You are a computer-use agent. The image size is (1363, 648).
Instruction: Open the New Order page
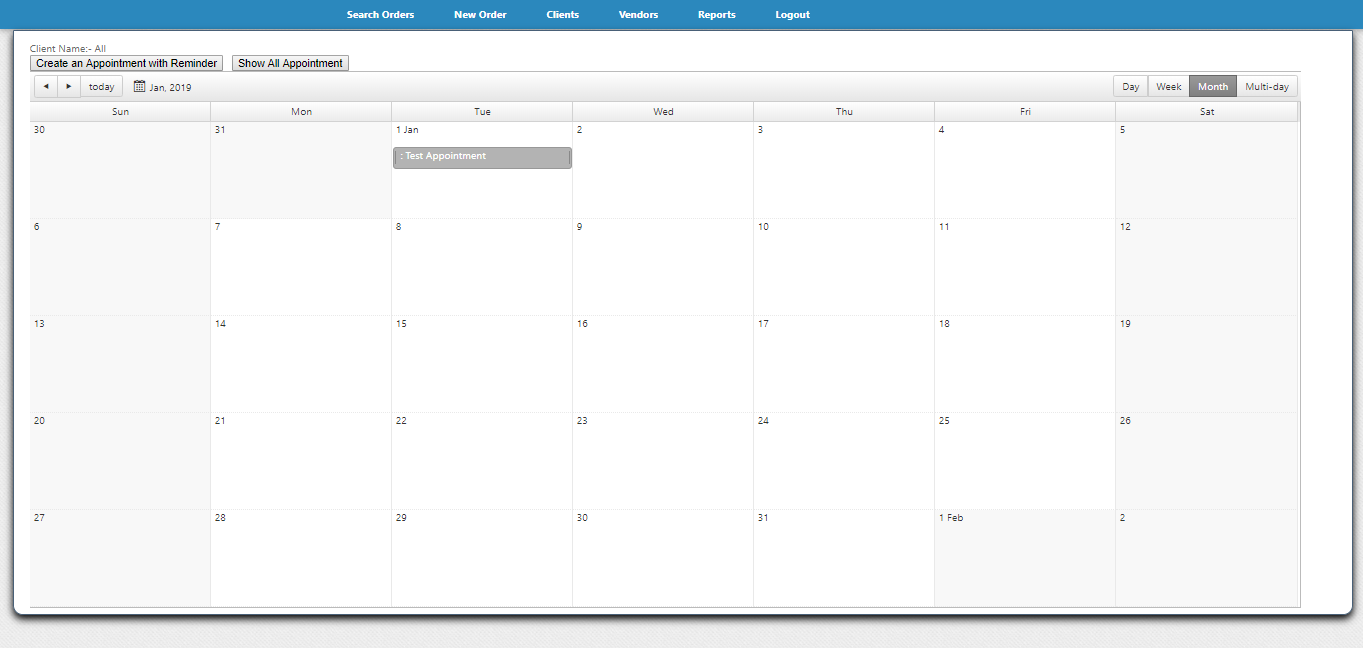tap(480, 15)
